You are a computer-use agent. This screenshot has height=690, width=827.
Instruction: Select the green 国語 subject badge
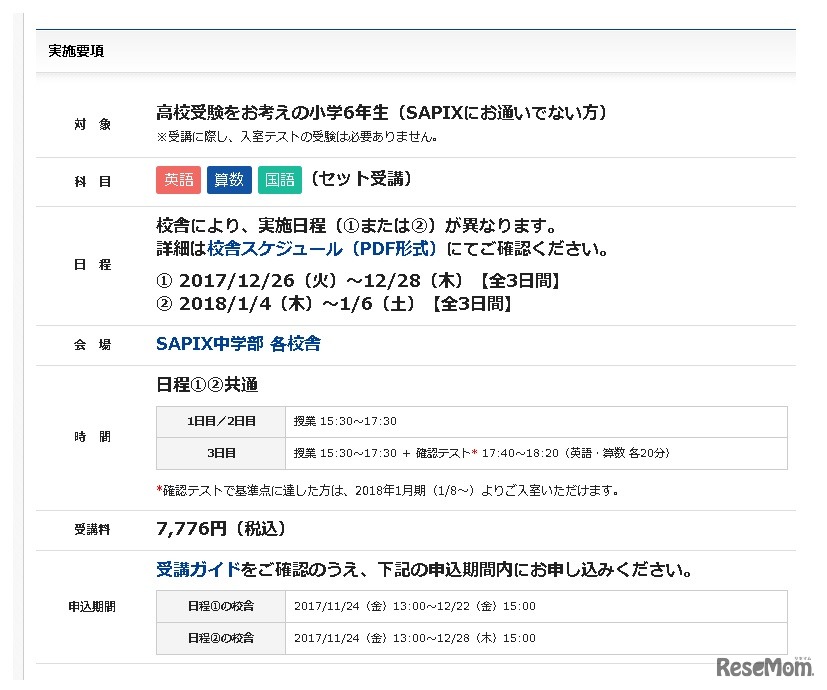pos(279,180)
